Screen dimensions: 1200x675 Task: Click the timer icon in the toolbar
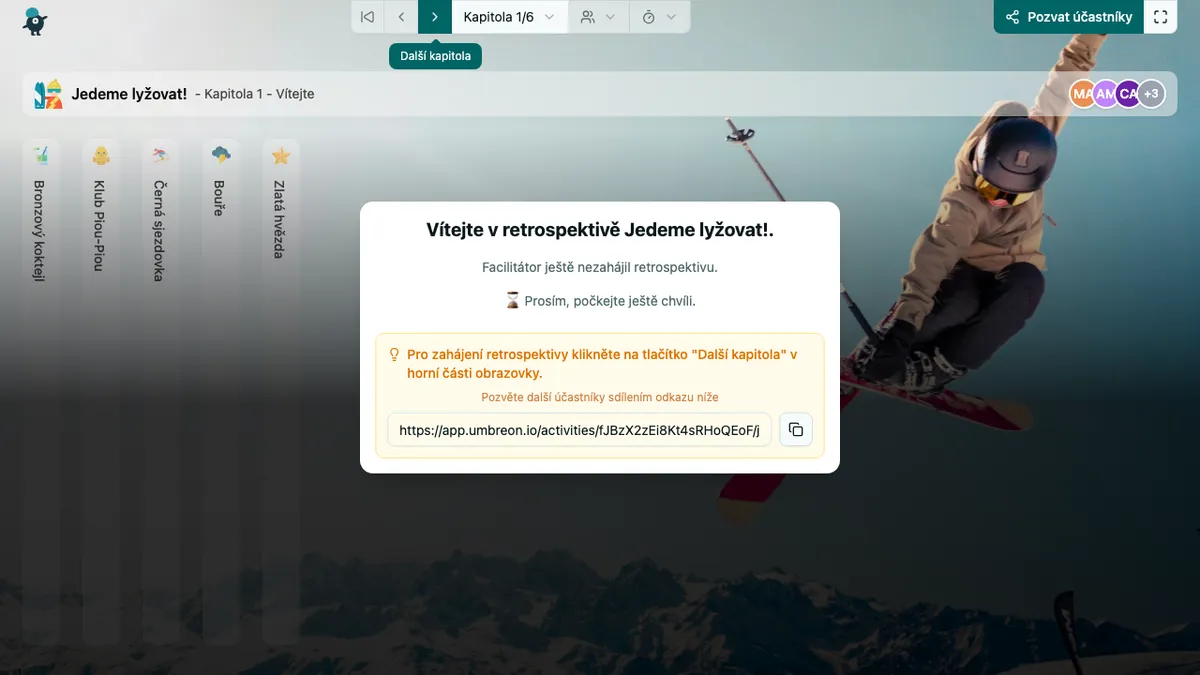652,16
